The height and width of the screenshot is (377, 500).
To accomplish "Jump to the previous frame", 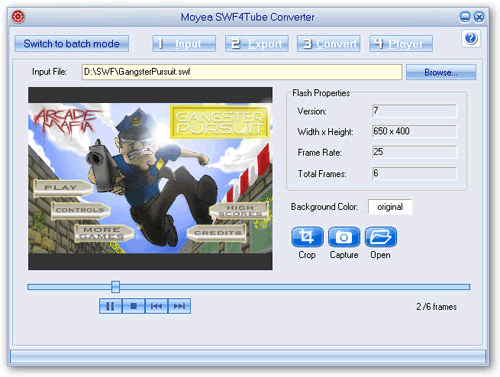I will pos(156,306).
